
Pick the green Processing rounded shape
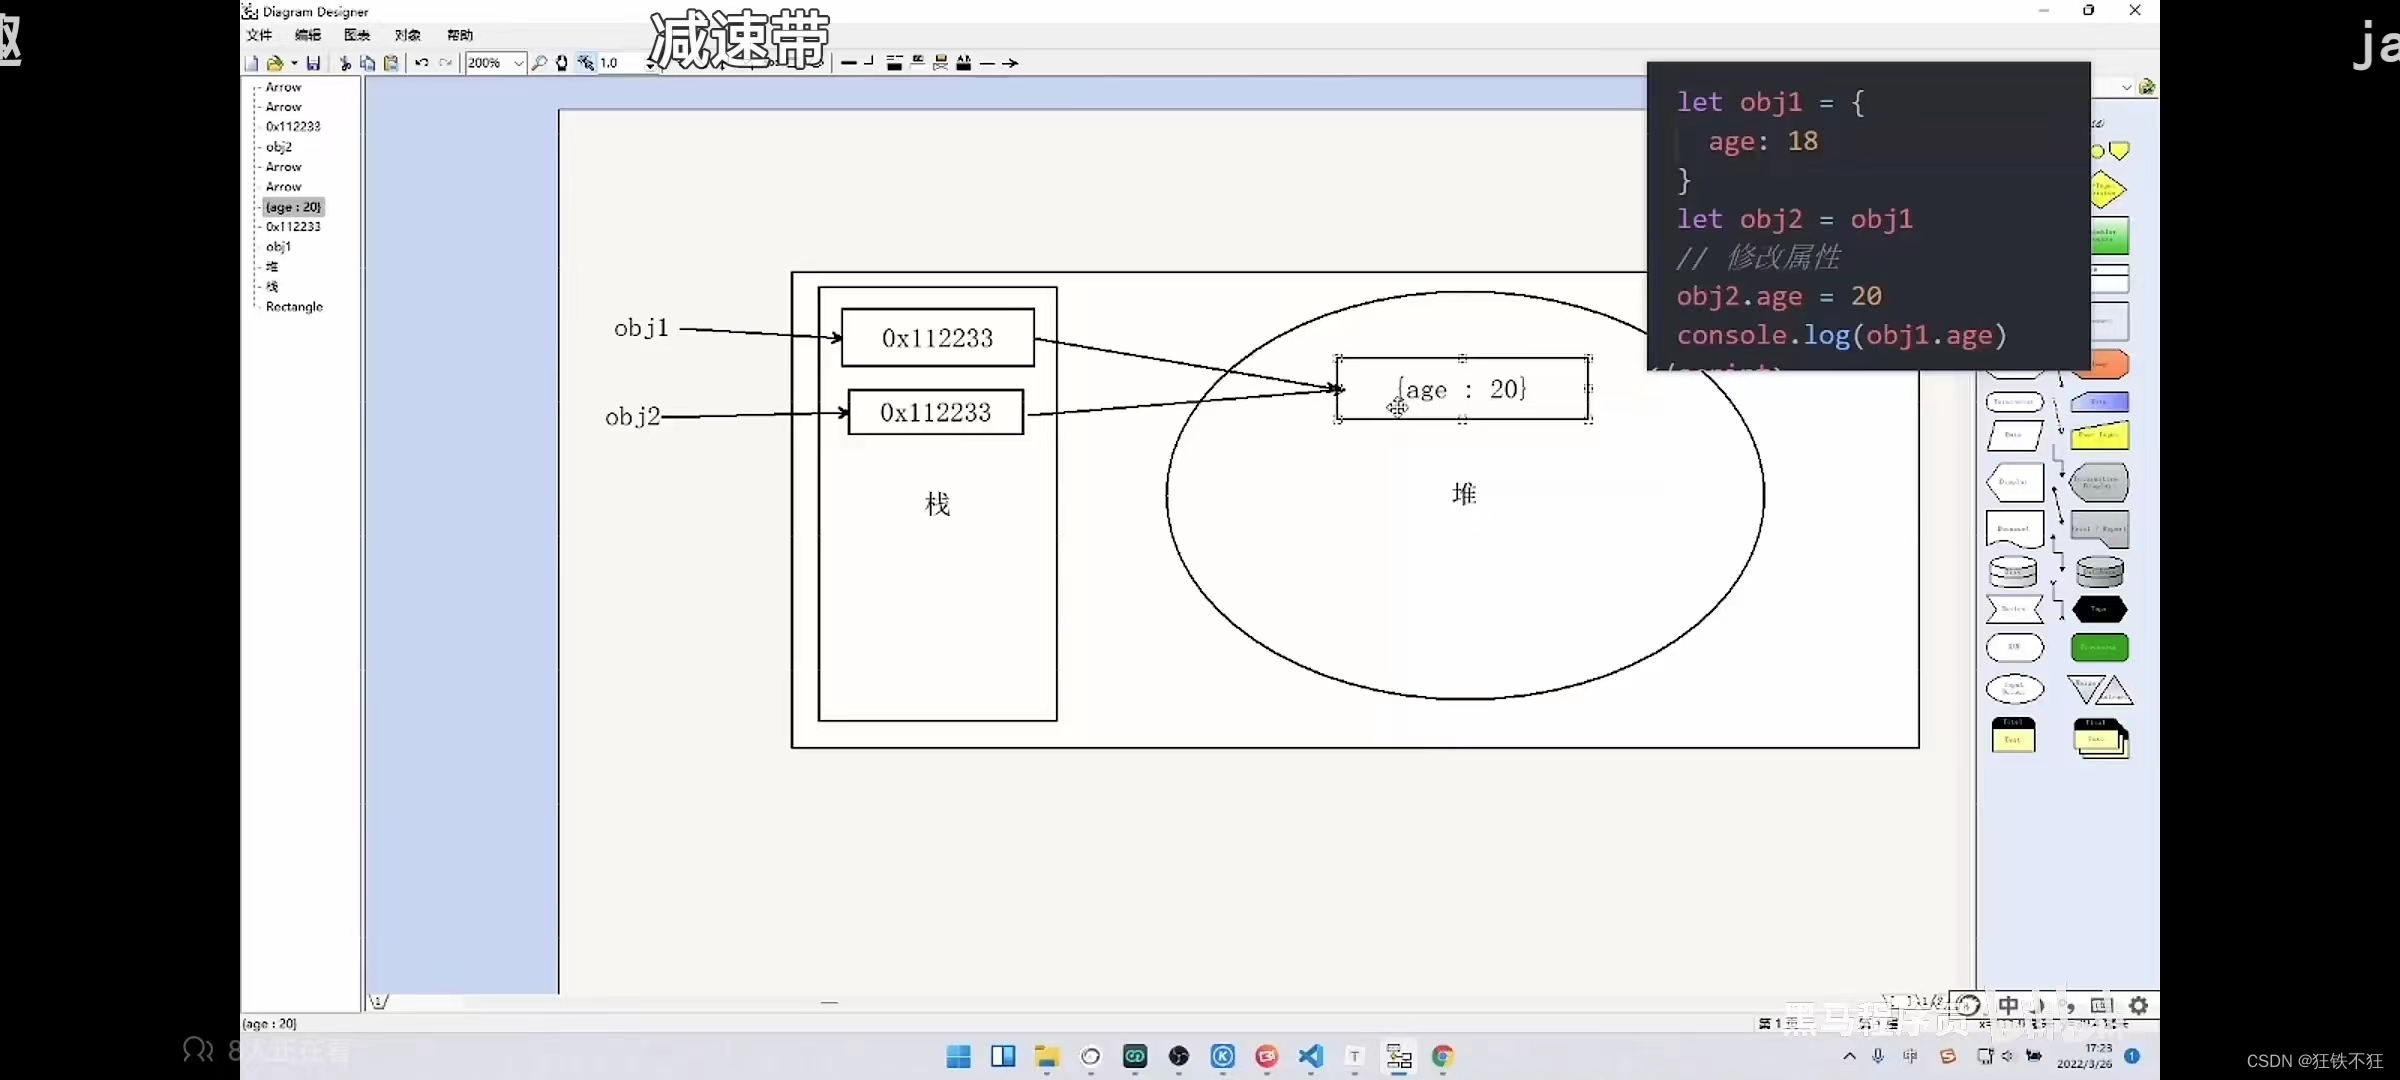coord(2099,648)
